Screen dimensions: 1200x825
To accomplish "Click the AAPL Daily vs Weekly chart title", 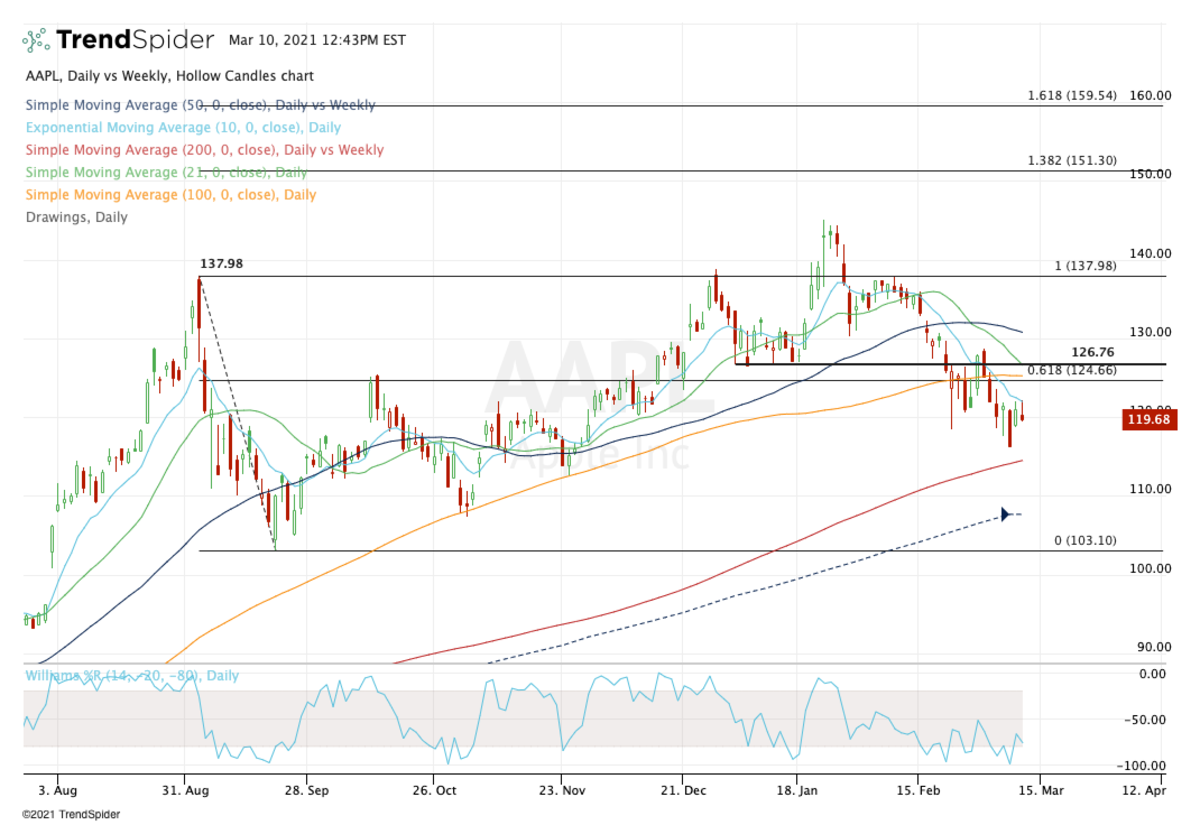I will coord(169,76).
